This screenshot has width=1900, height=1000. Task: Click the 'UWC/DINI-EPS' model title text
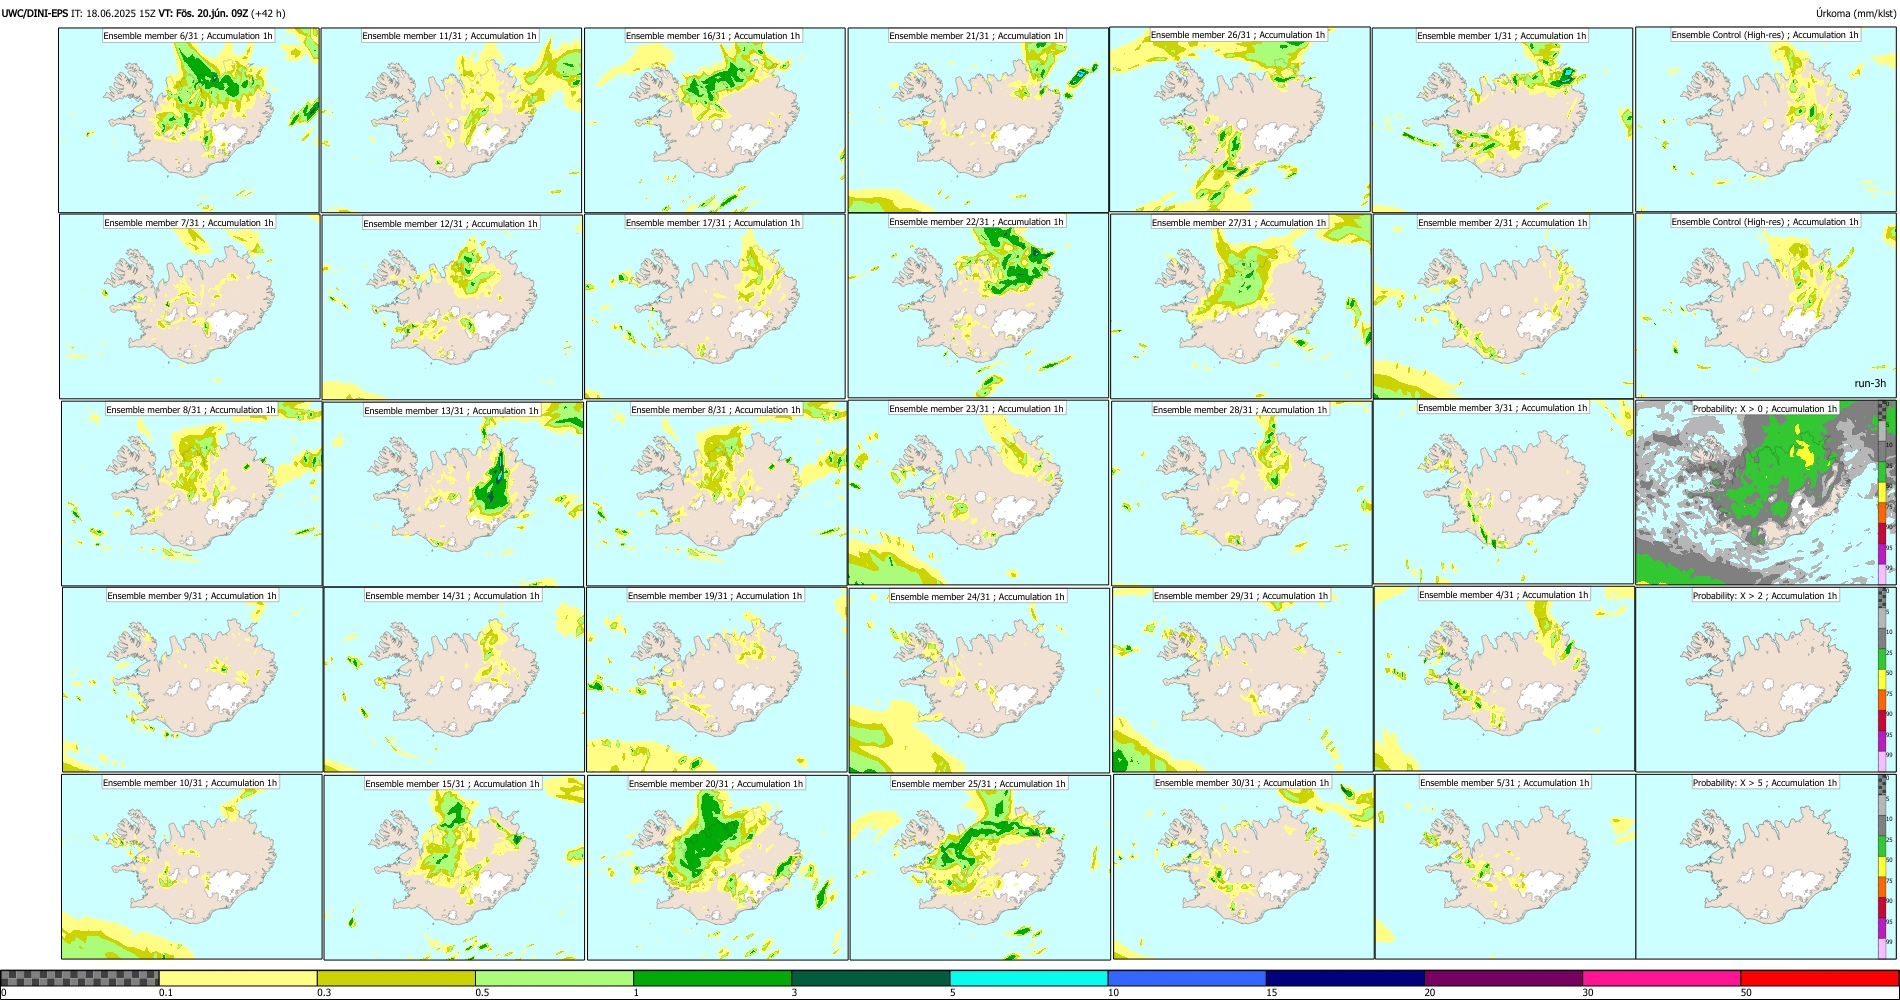35,13
